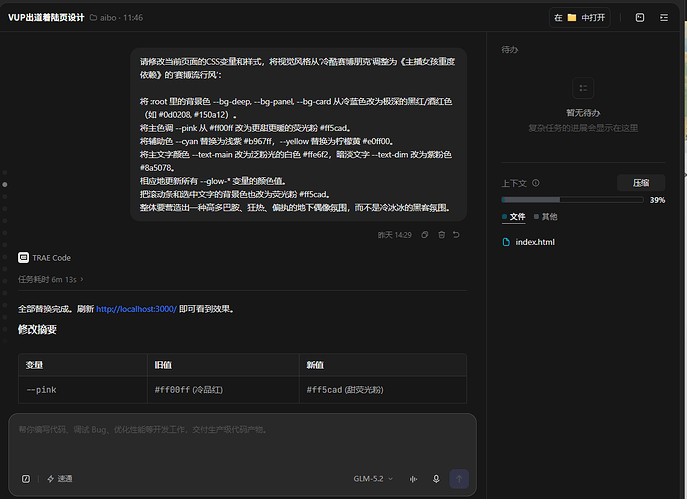The image size is (687, 499).
Task: Copy the user message with copy icon
Action: (425, 235)
